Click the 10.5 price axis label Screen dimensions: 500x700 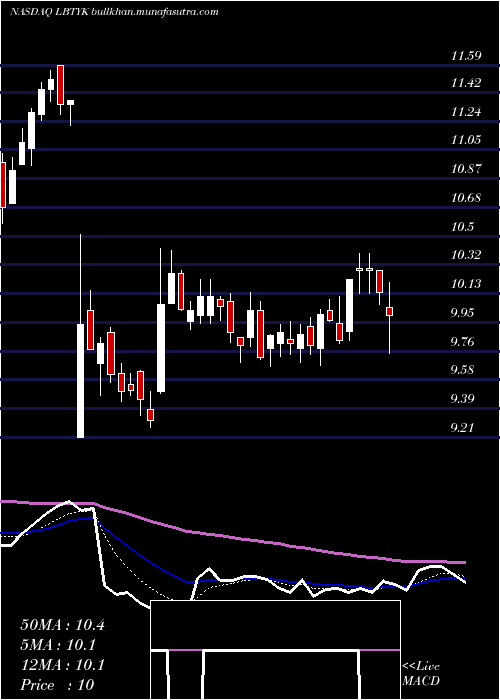coord(462,226)
